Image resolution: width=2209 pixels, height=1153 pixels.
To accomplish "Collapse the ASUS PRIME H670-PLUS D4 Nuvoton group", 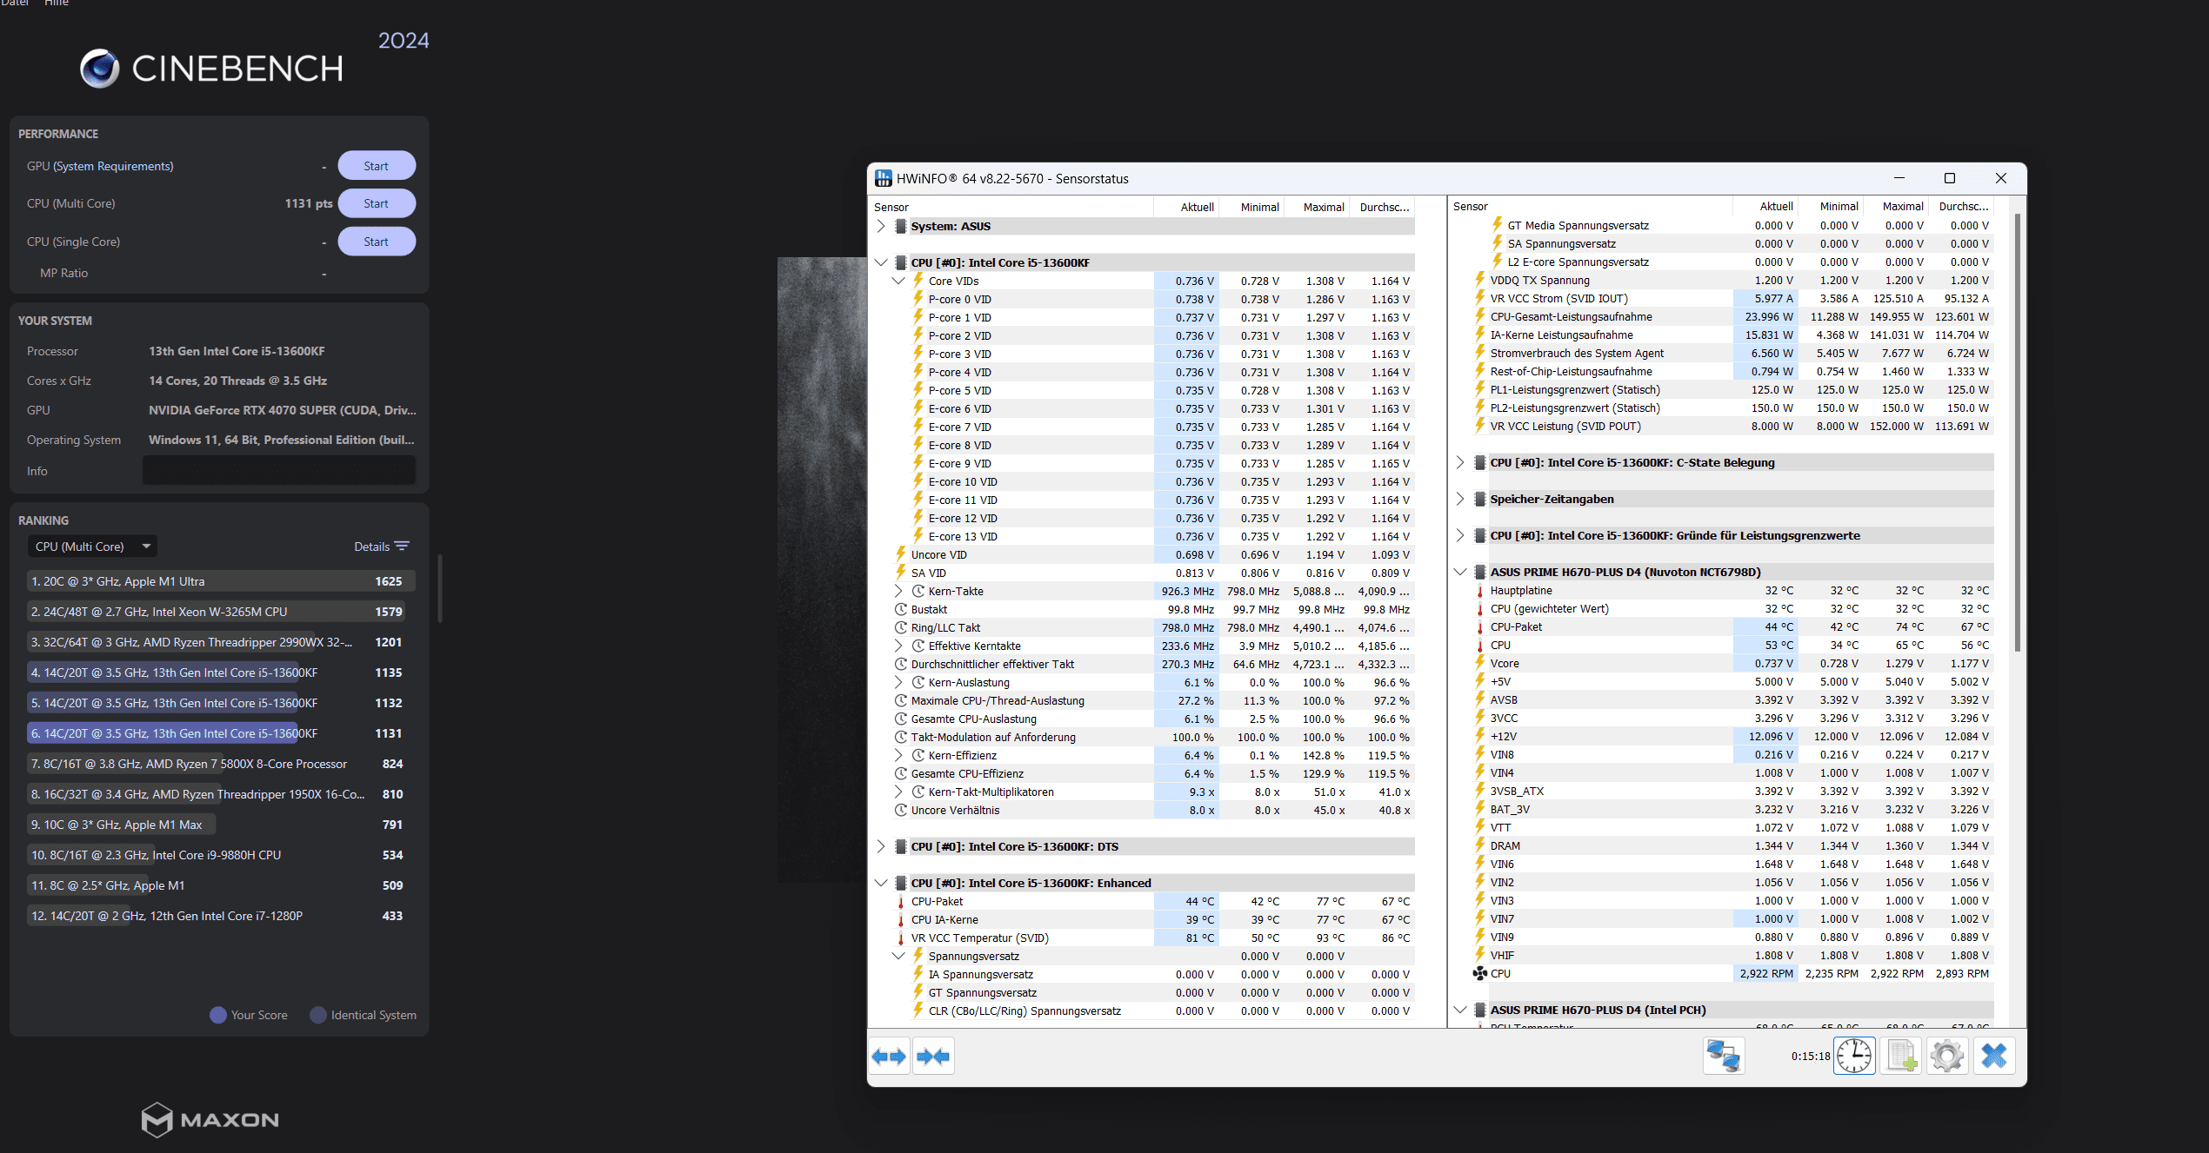I will coord(1460,572).
